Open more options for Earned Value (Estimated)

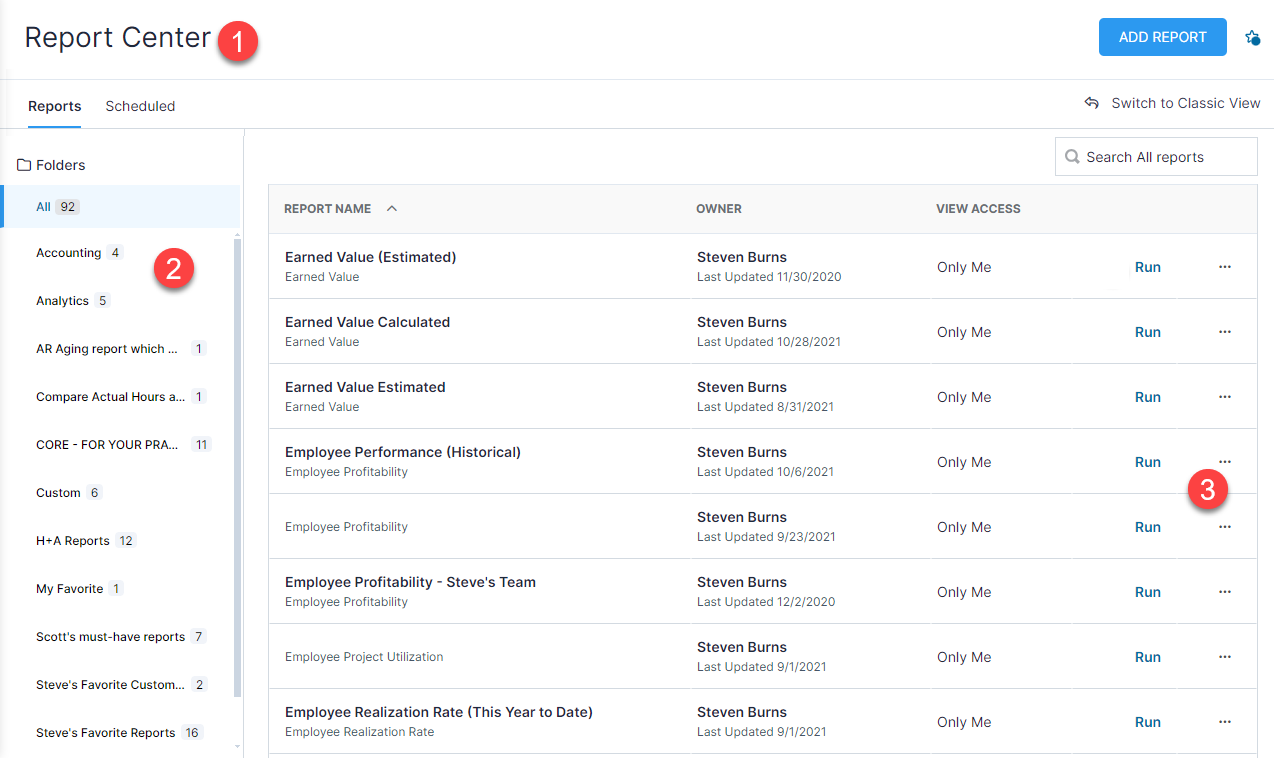point(1224,267)
